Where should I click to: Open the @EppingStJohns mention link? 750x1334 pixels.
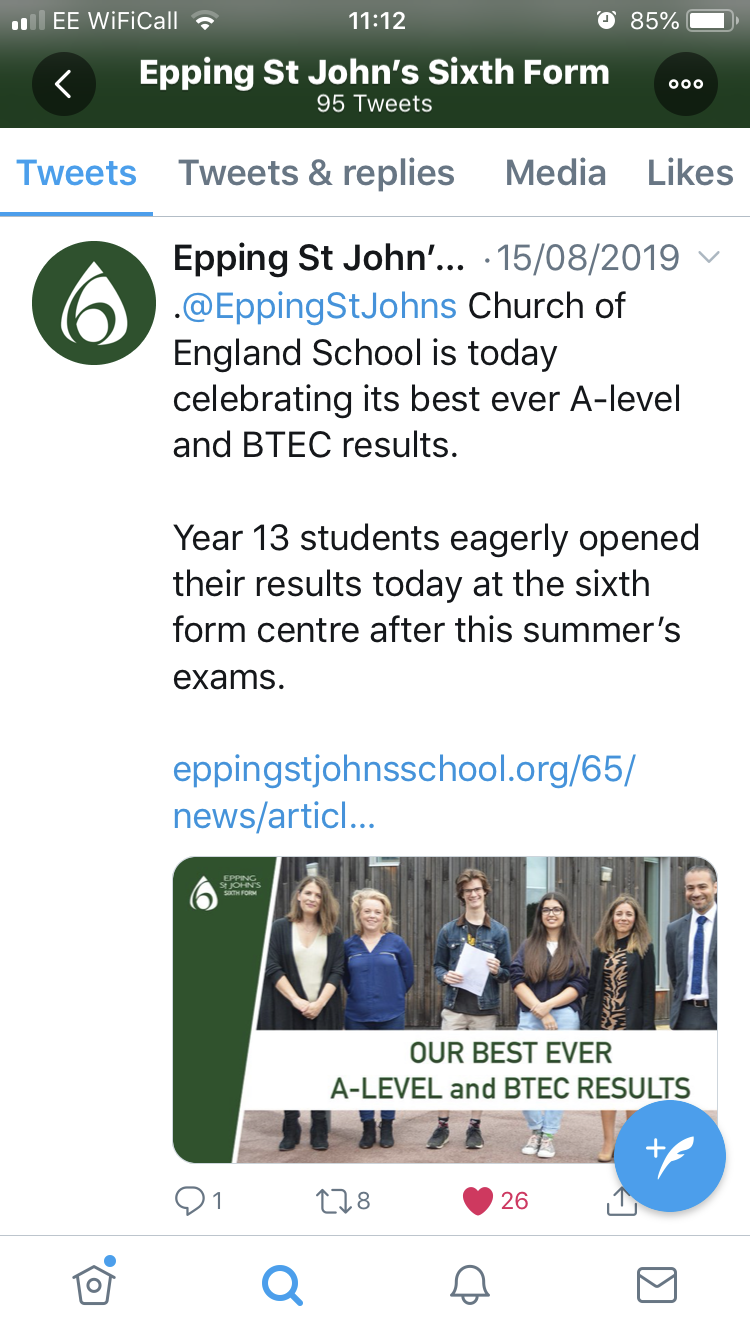pos(318,306)
